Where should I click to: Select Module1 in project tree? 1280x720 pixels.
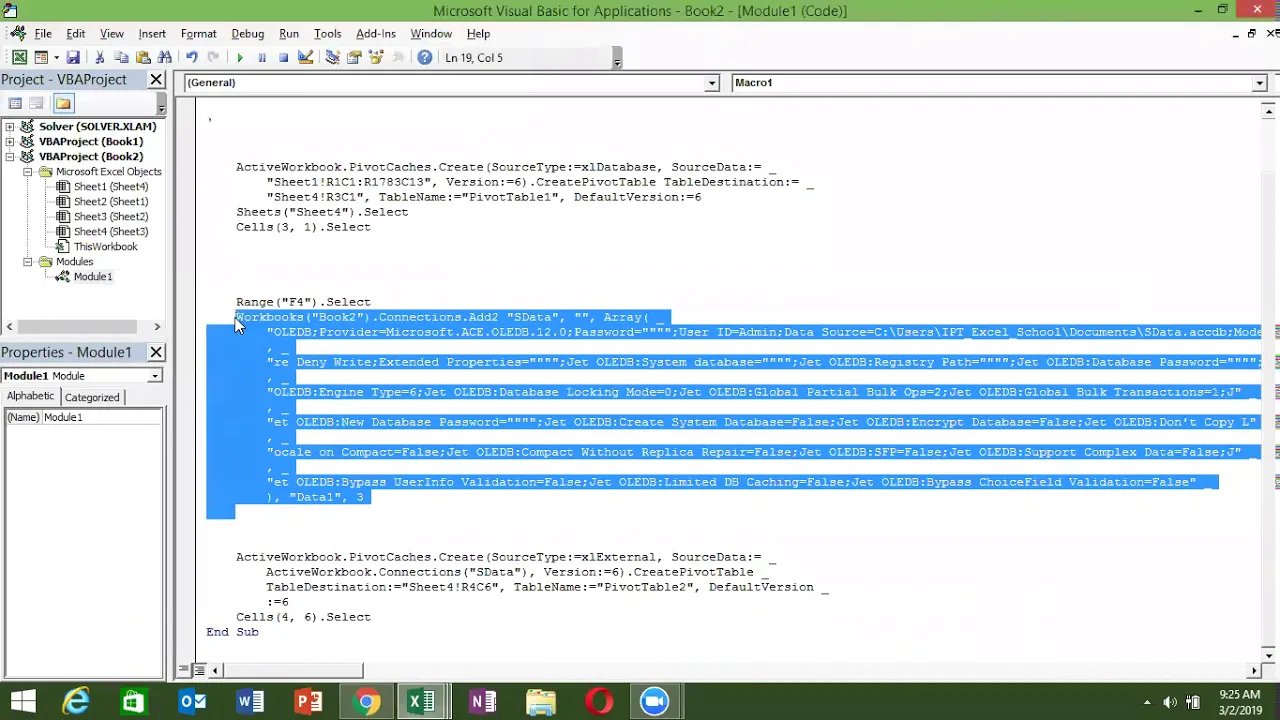92,277
